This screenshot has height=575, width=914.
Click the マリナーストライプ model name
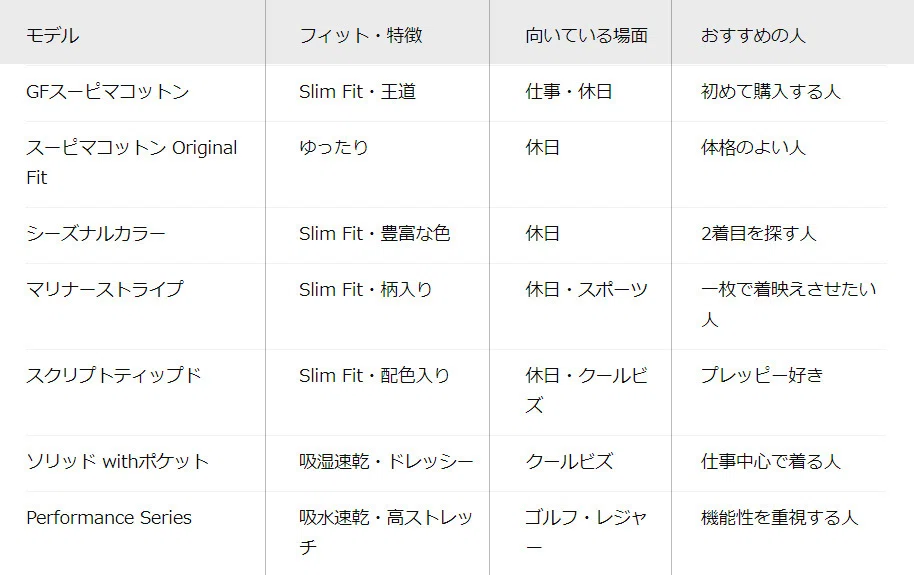[x=105, y=290]
